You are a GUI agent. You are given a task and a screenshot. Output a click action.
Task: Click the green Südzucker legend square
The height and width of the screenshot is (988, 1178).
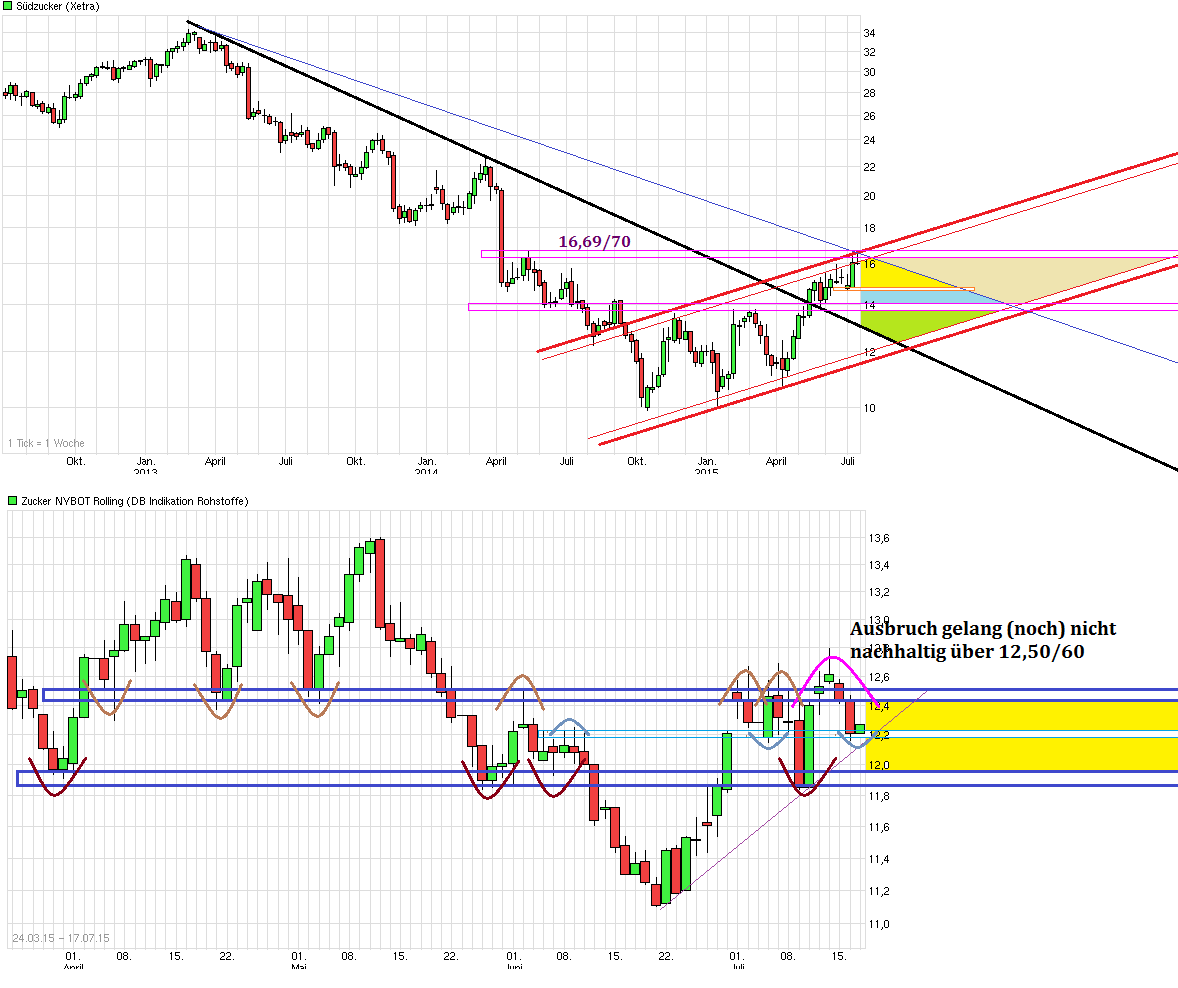click(x=8, y=6)
